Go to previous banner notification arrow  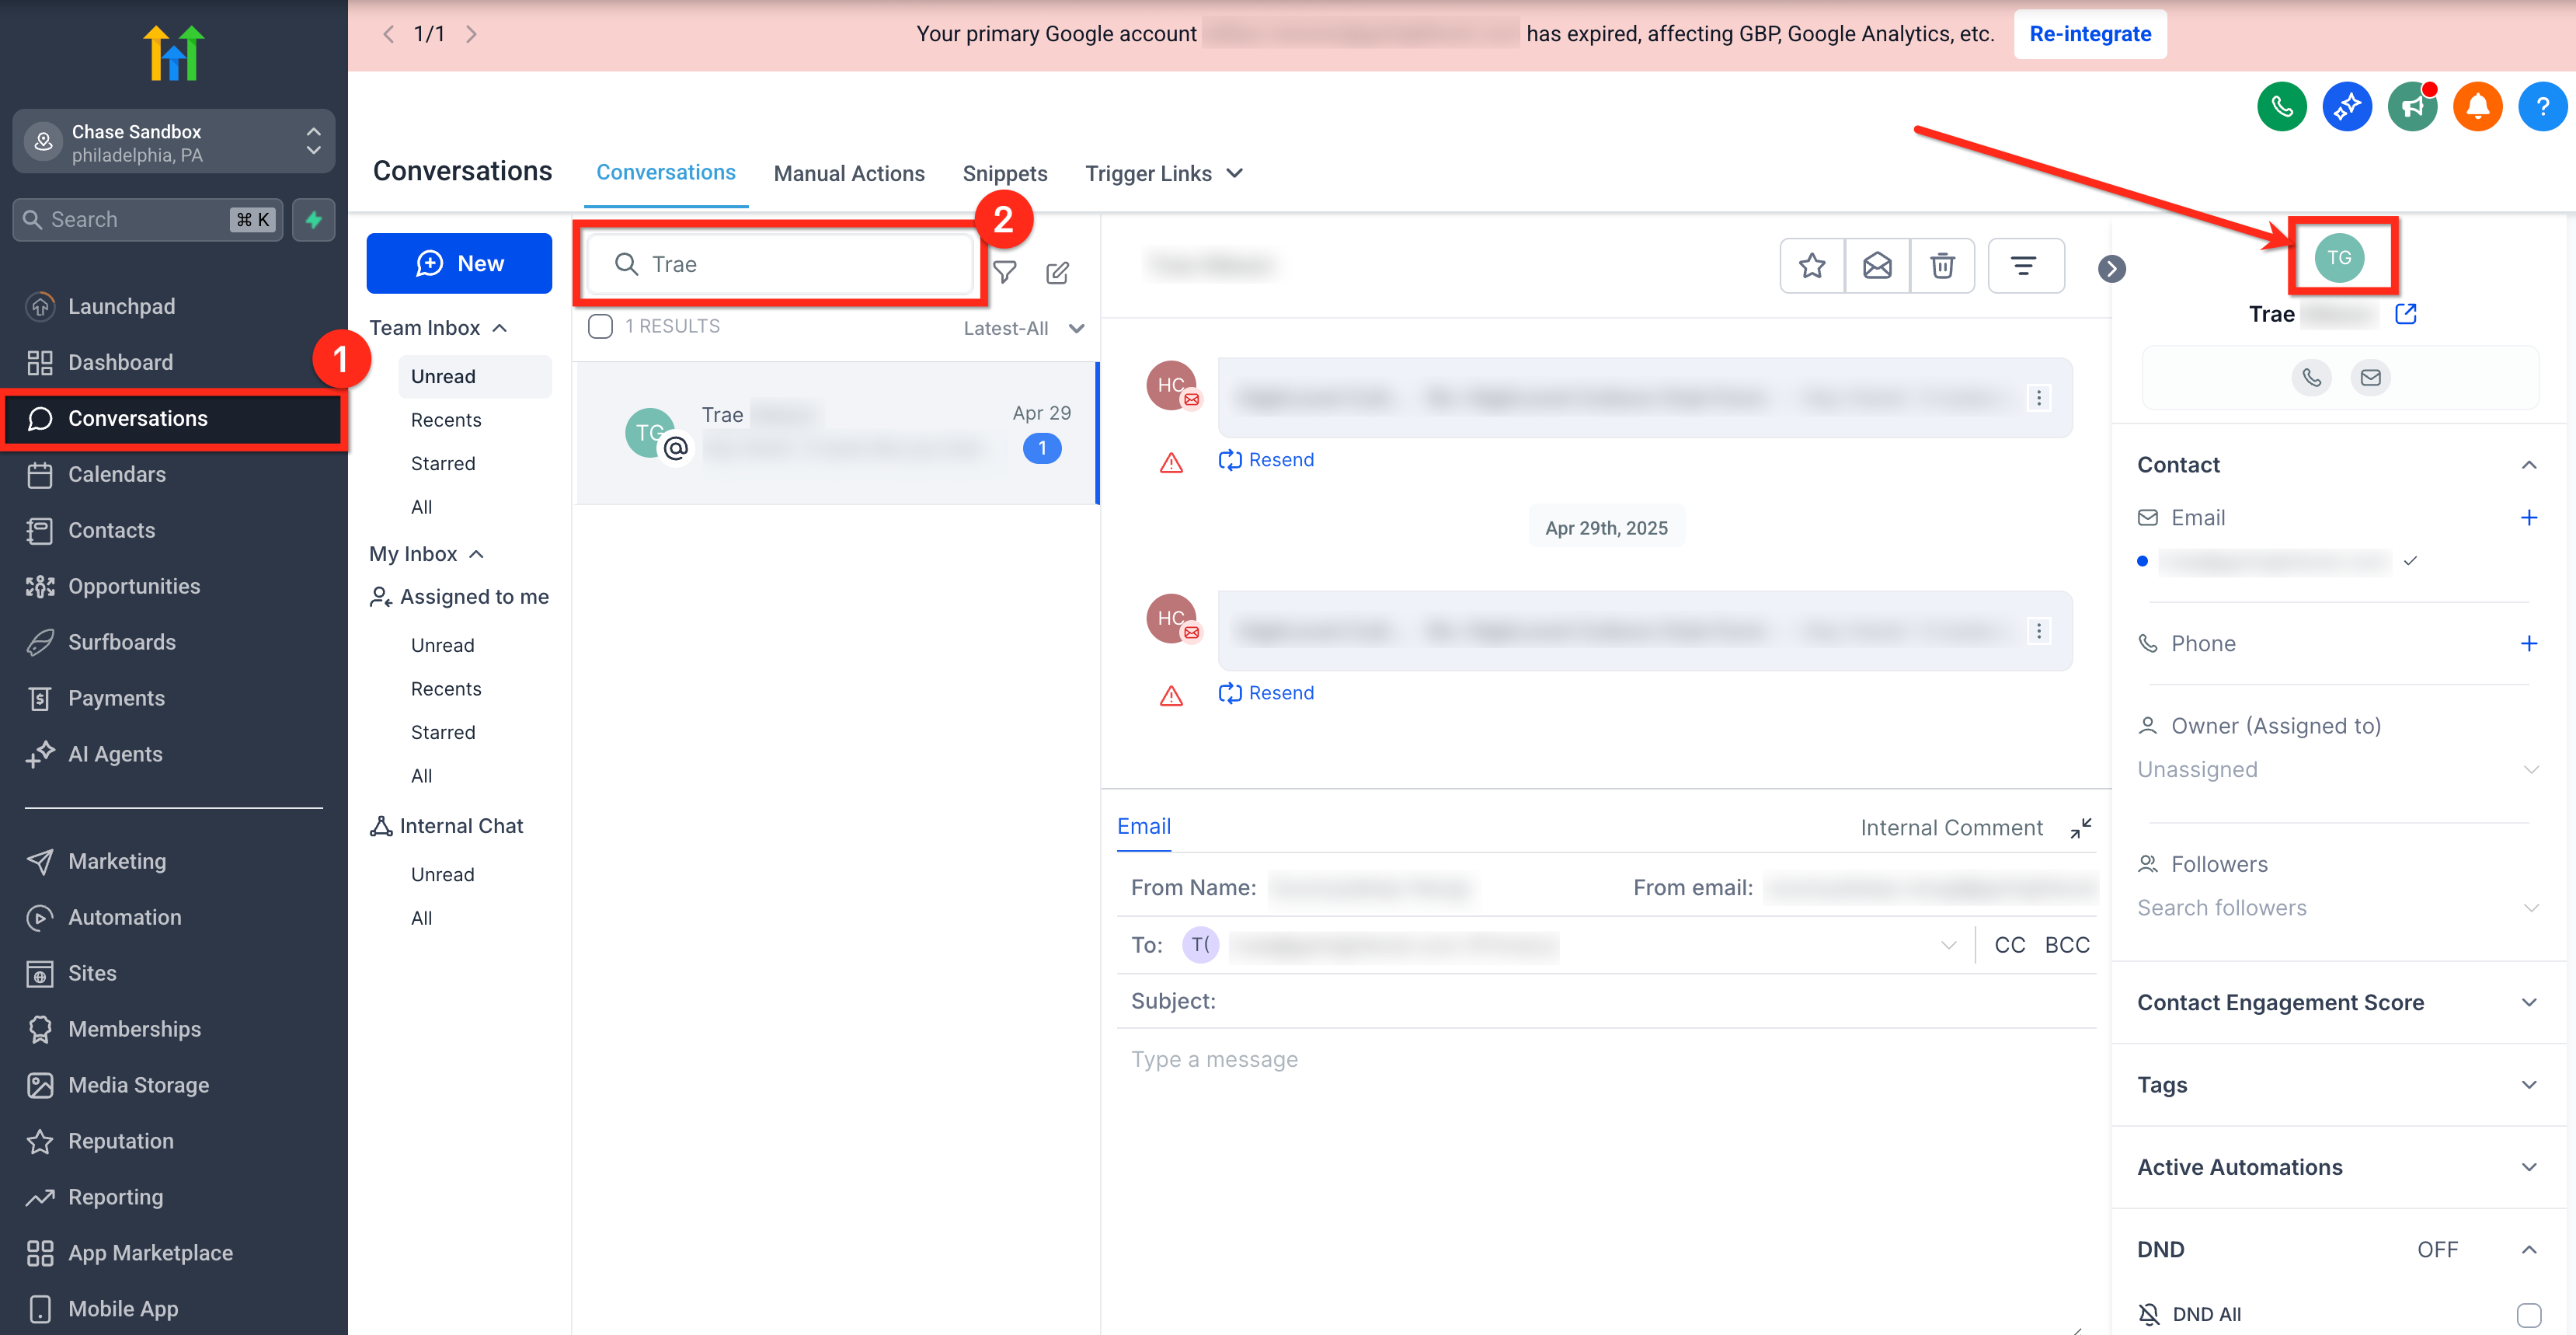389,34
